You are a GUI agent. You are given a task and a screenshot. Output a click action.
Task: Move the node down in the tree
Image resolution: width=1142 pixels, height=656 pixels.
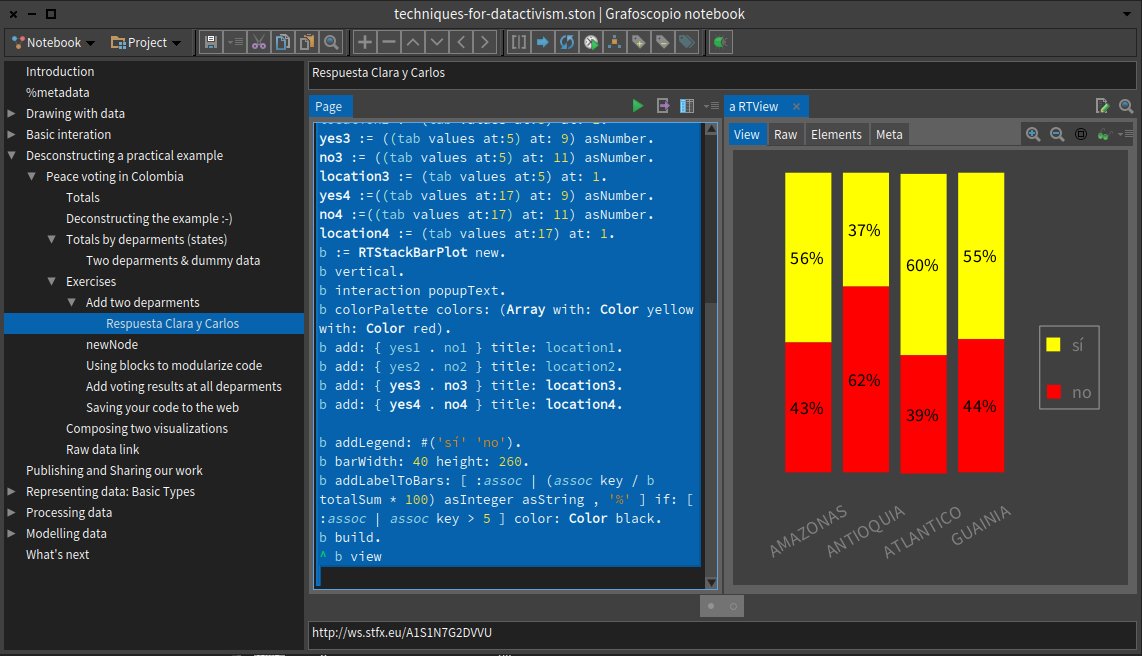click(437, 42)
